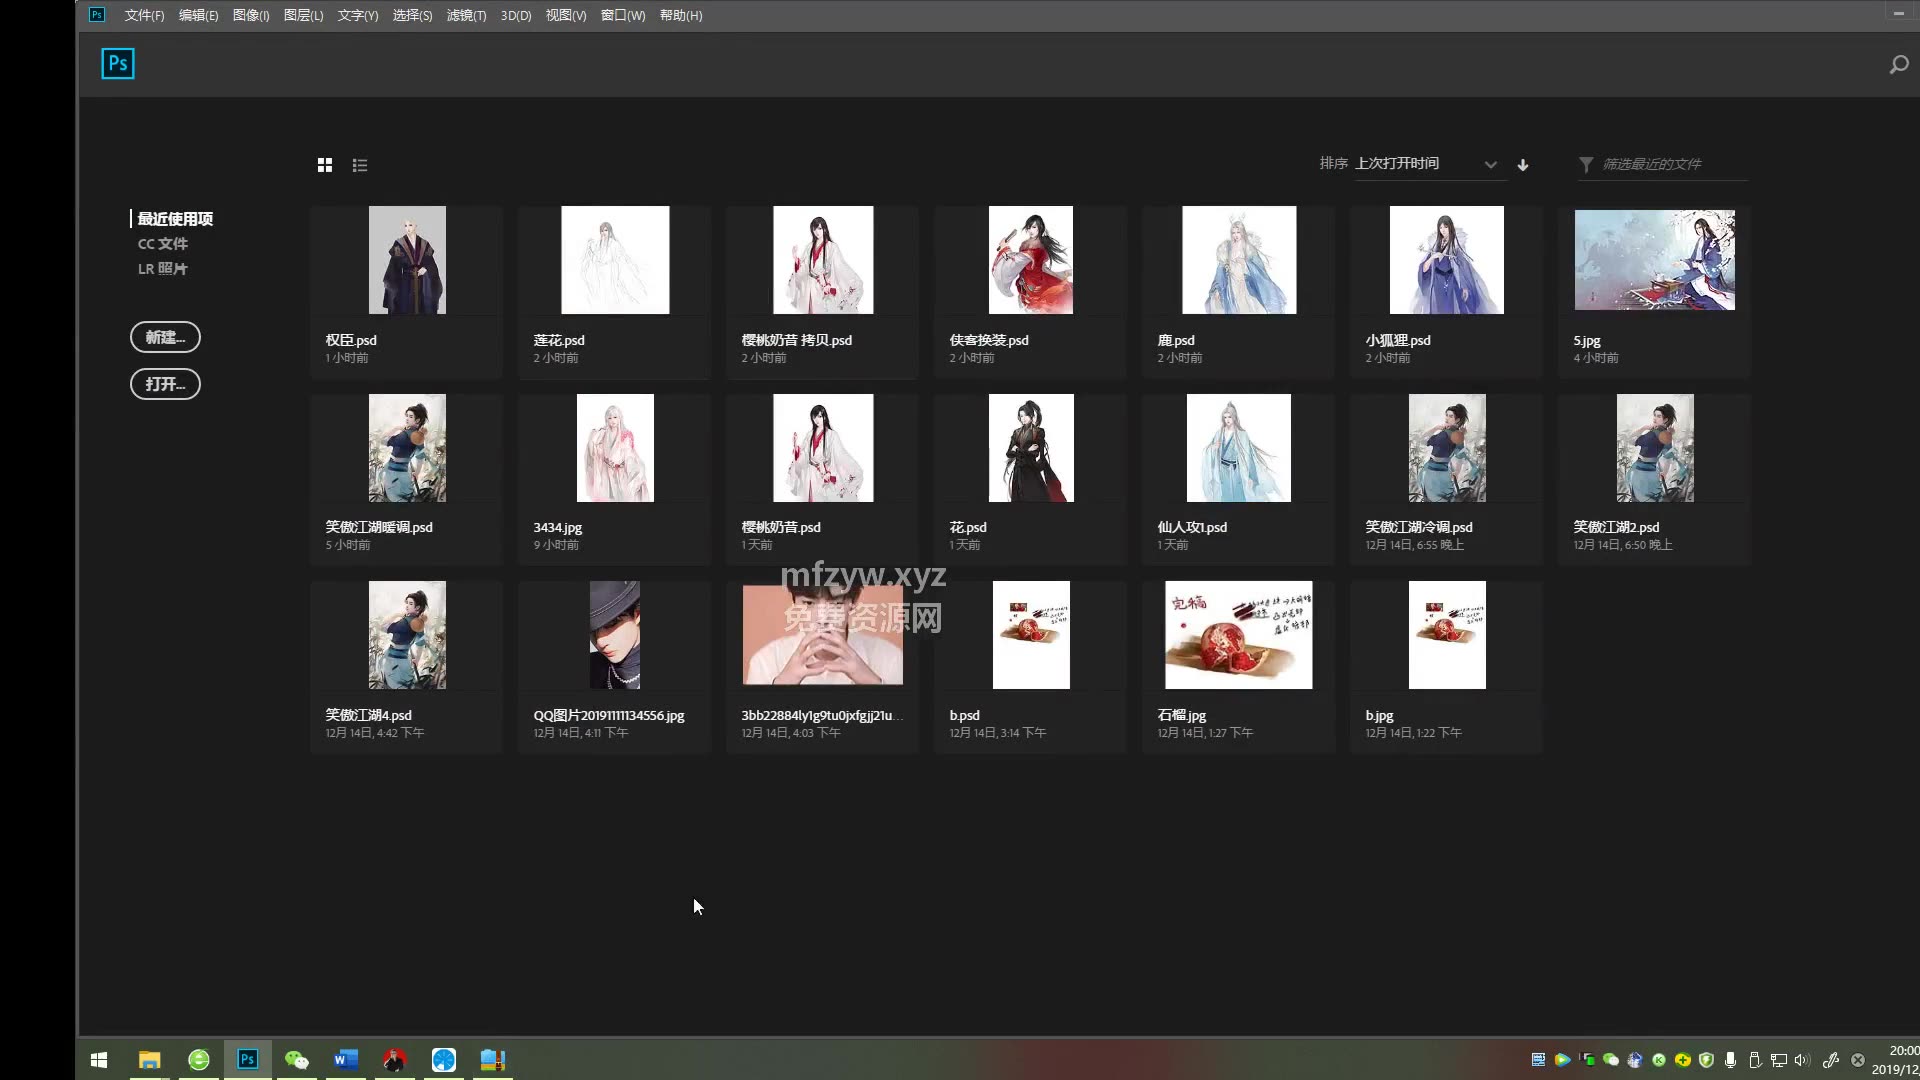Image resolution: width=1920 pixels, height=1080 pixels.
Task: Open the 小狐狸.psd thumbnail
Action: pyautogui.click(x=1447, y=260)
